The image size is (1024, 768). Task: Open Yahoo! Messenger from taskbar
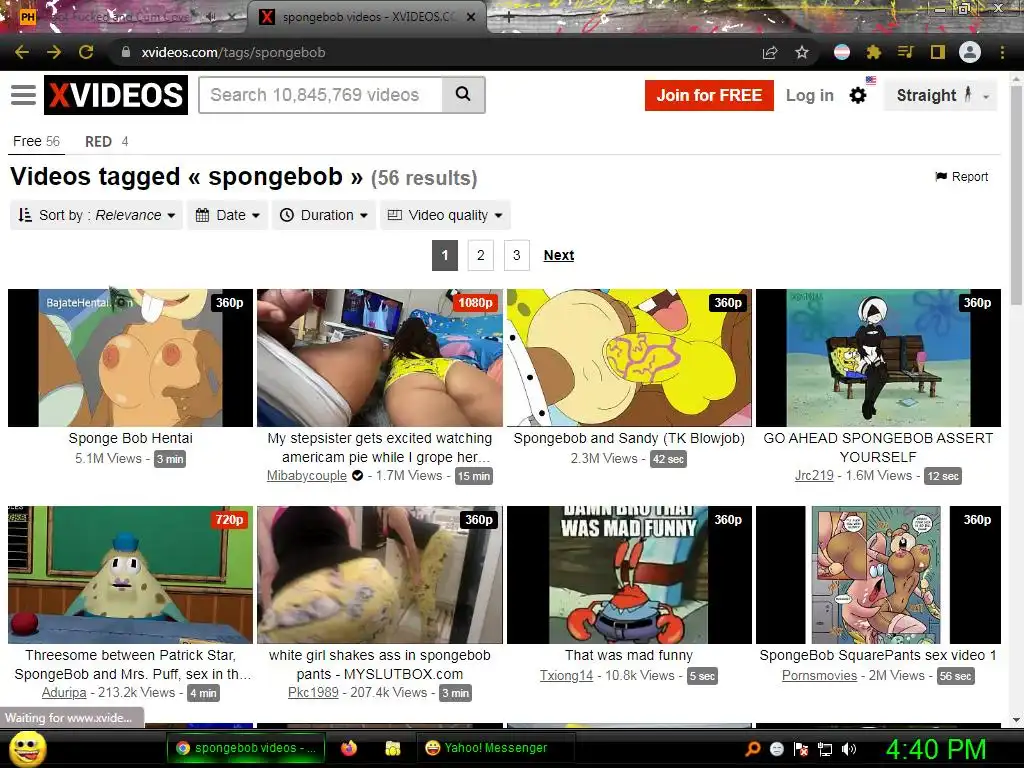[x=495, y=748]
